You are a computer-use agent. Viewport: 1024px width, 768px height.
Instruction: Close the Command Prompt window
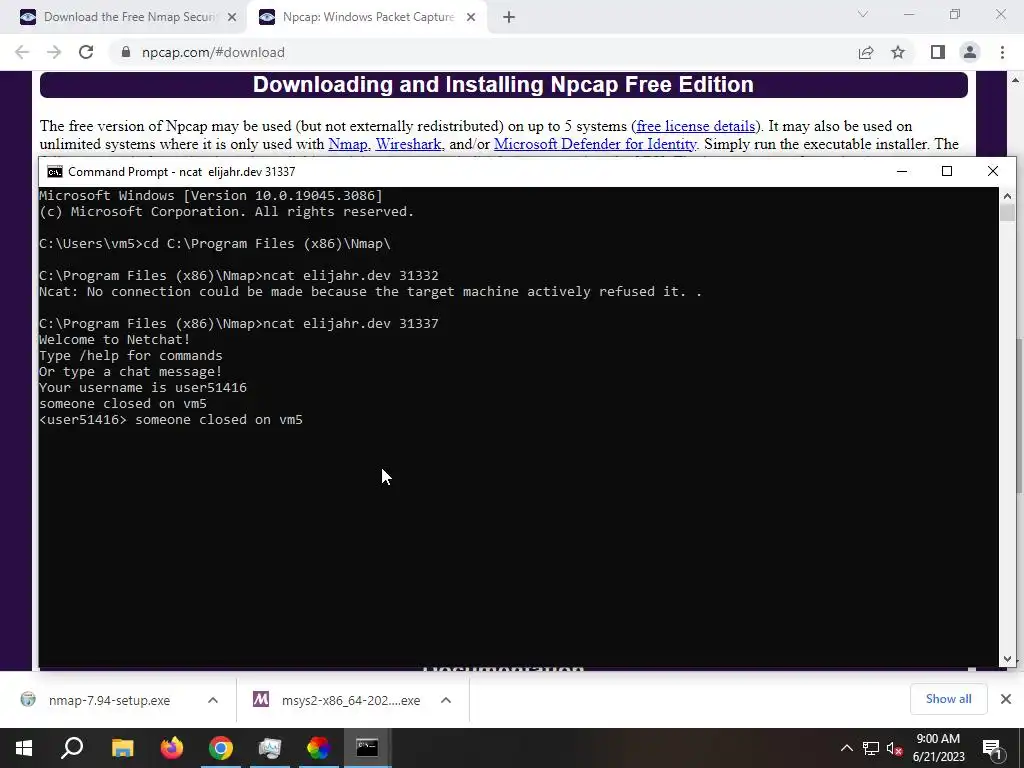click(993, 171)
